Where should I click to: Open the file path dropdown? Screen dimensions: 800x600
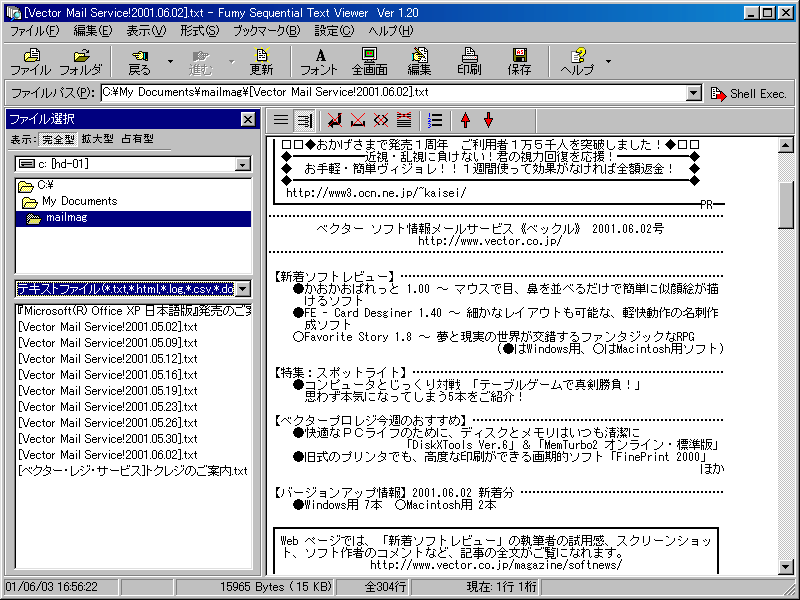694,93
